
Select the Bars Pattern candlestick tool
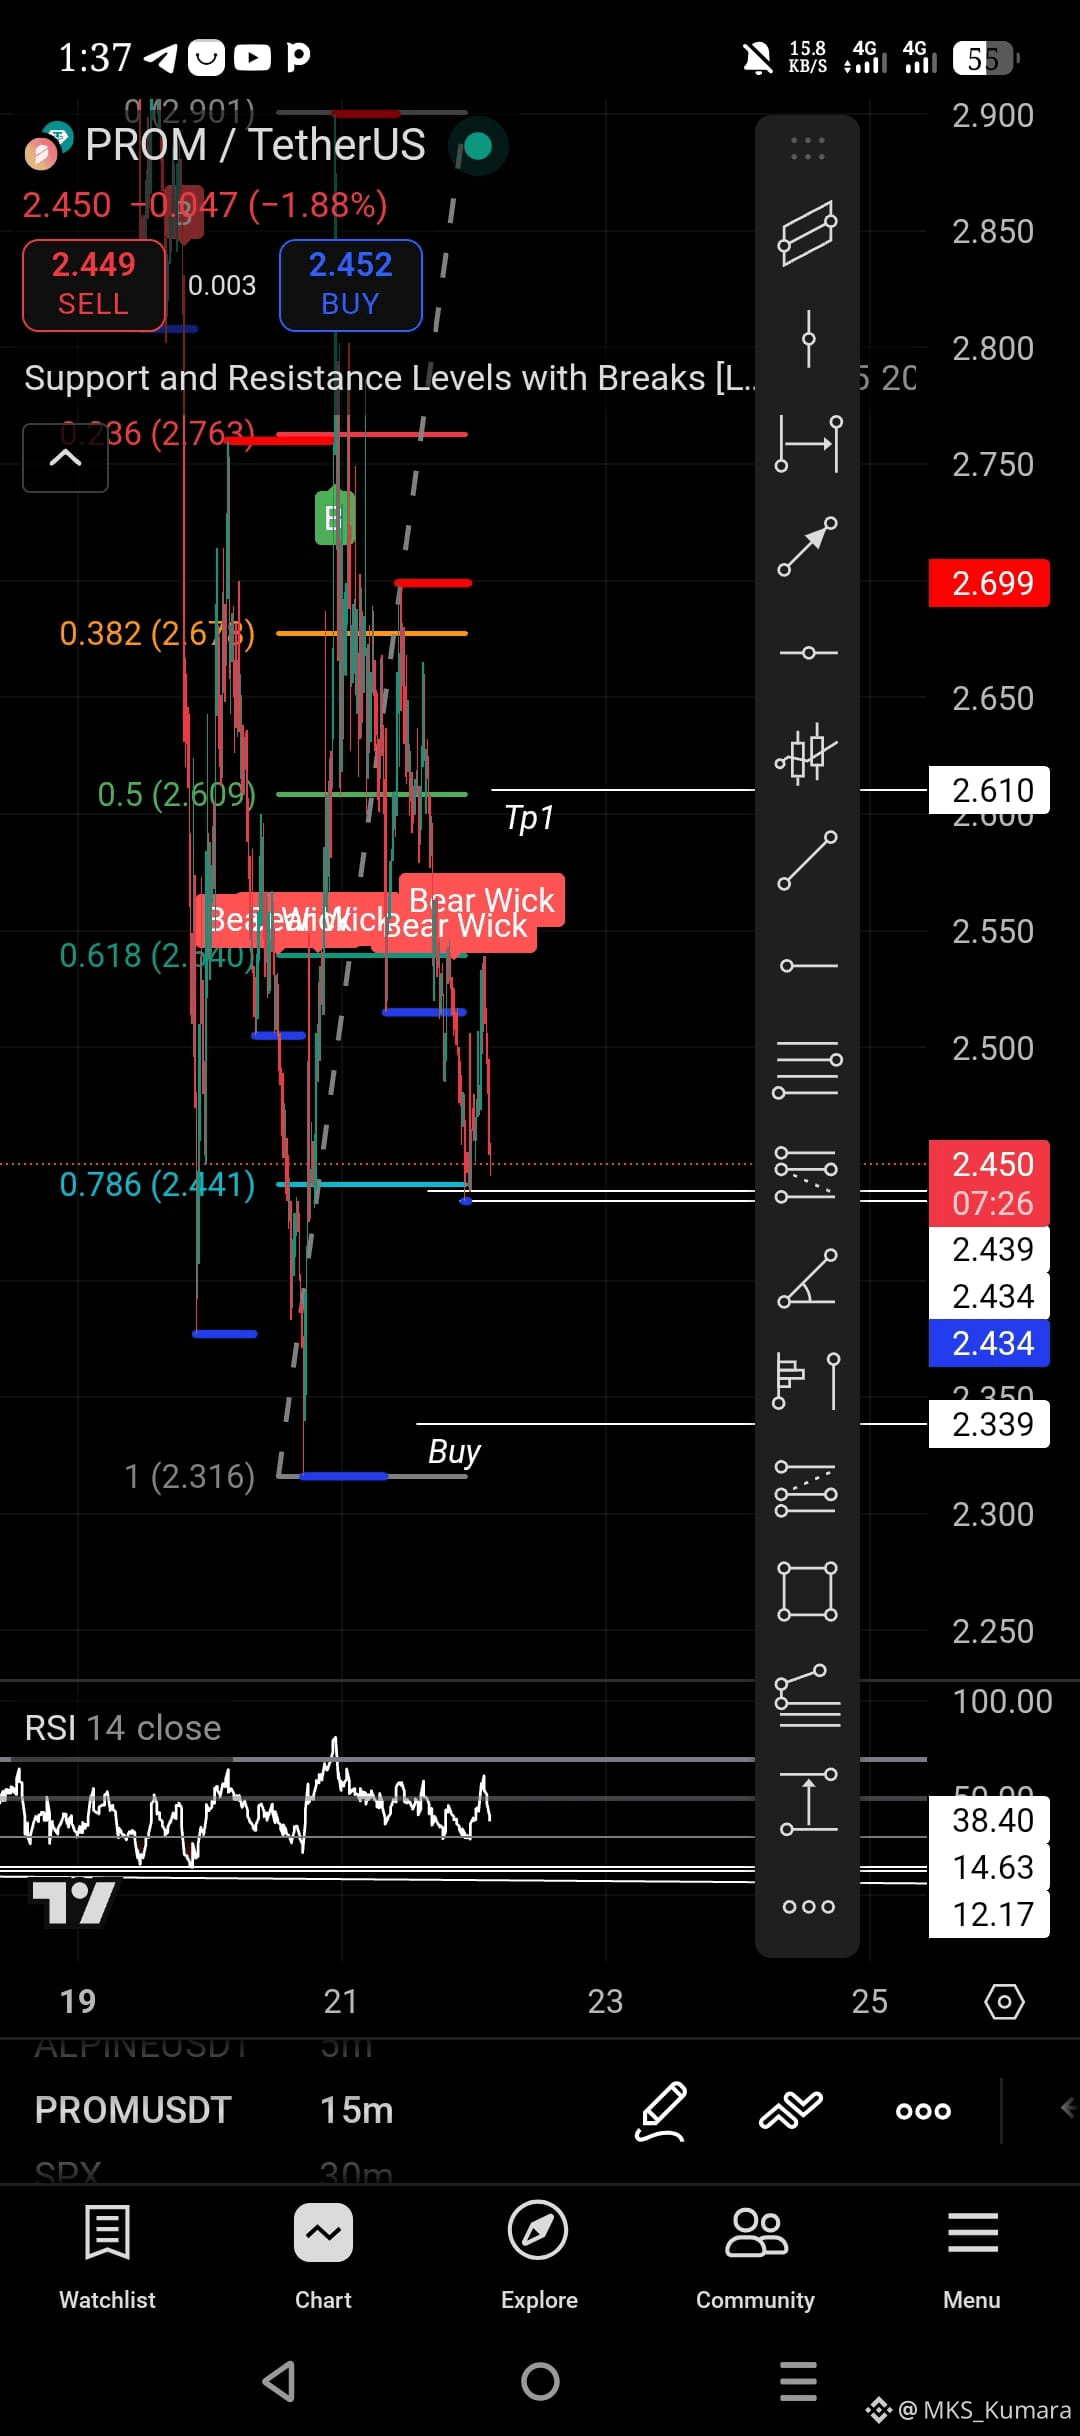tap(808, 754)
